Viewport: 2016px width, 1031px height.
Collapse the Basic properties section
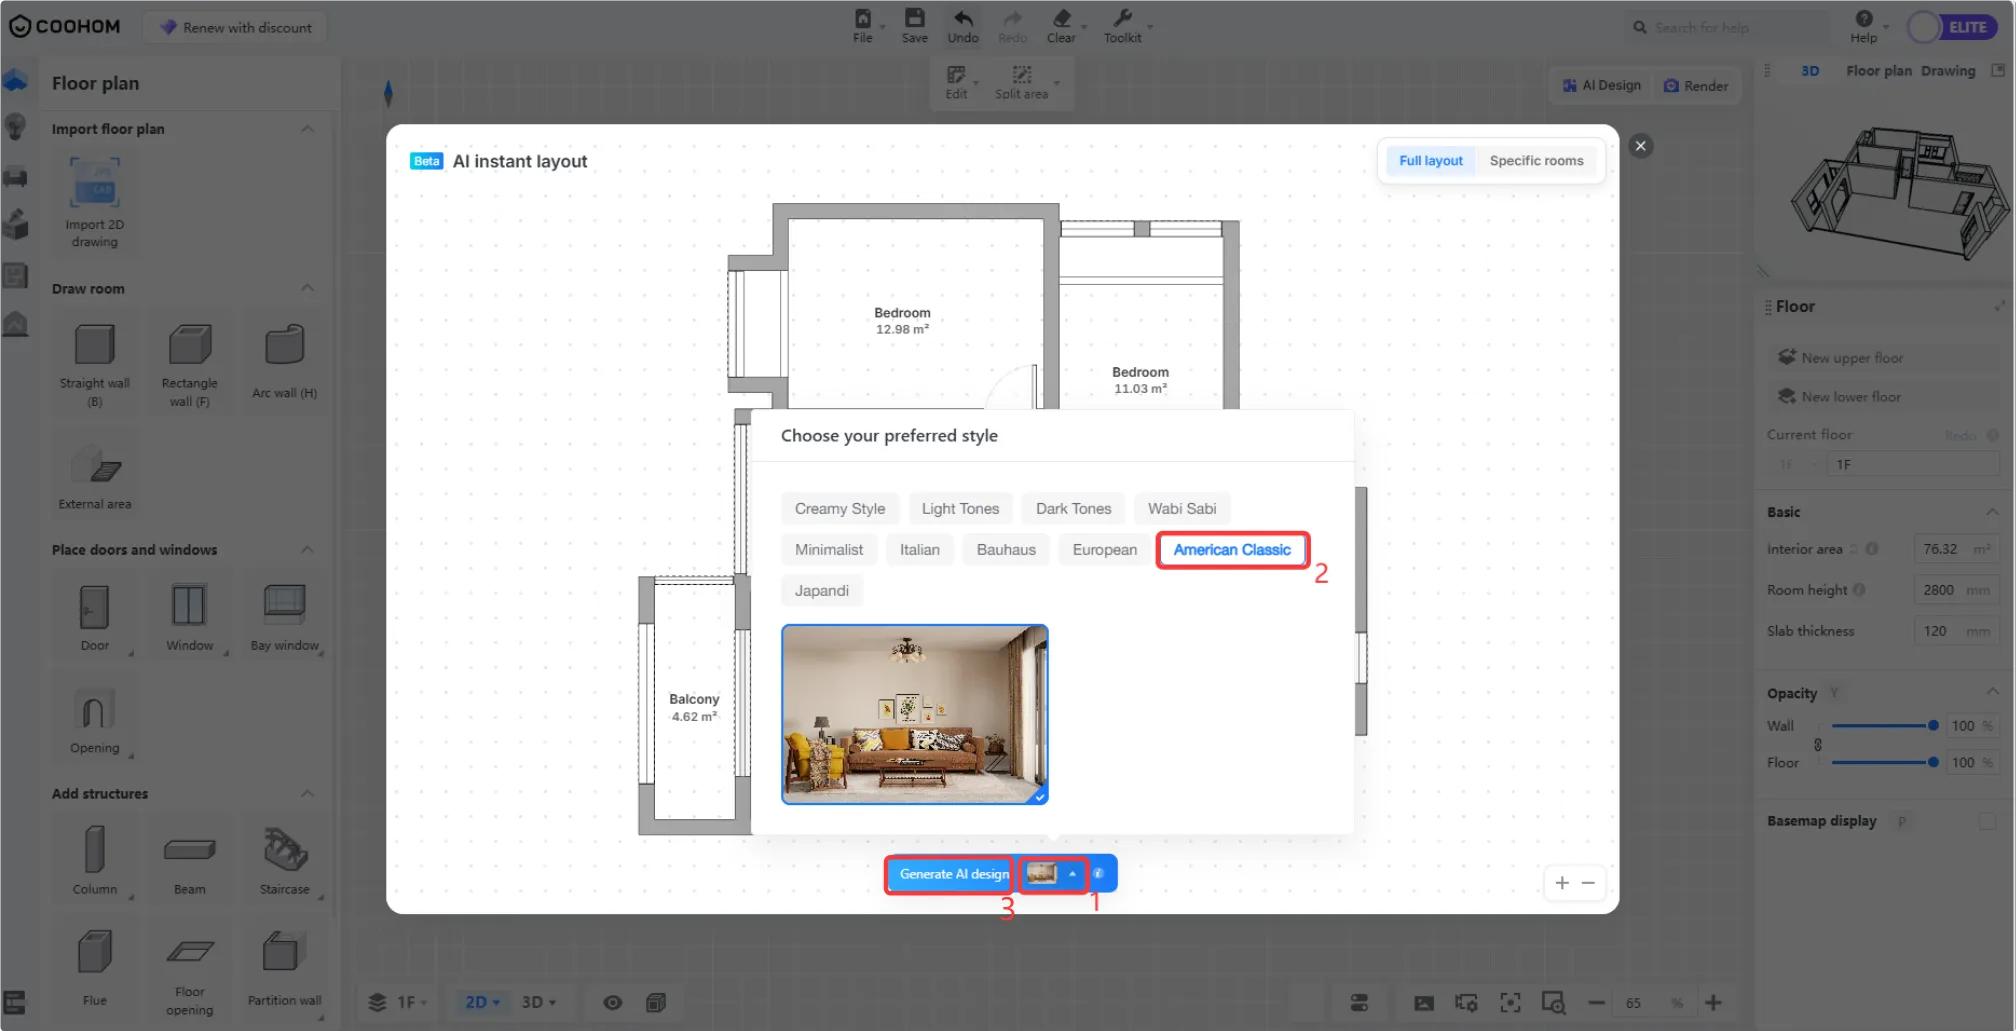point(1992,511)
